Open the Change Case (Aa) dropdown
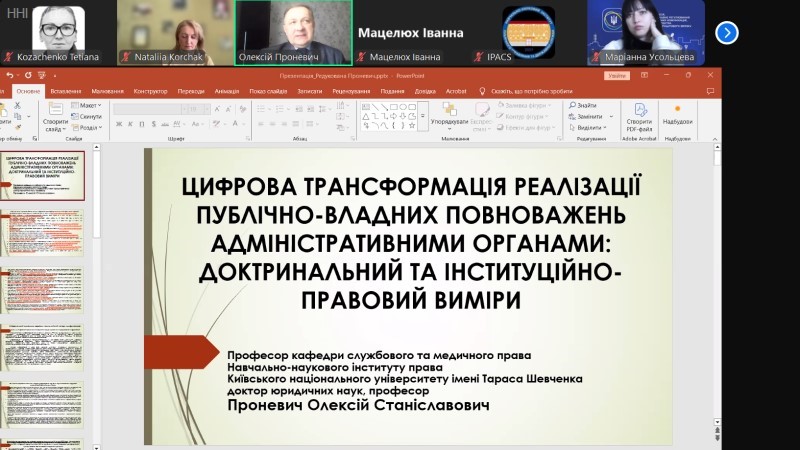 point(197,124)
